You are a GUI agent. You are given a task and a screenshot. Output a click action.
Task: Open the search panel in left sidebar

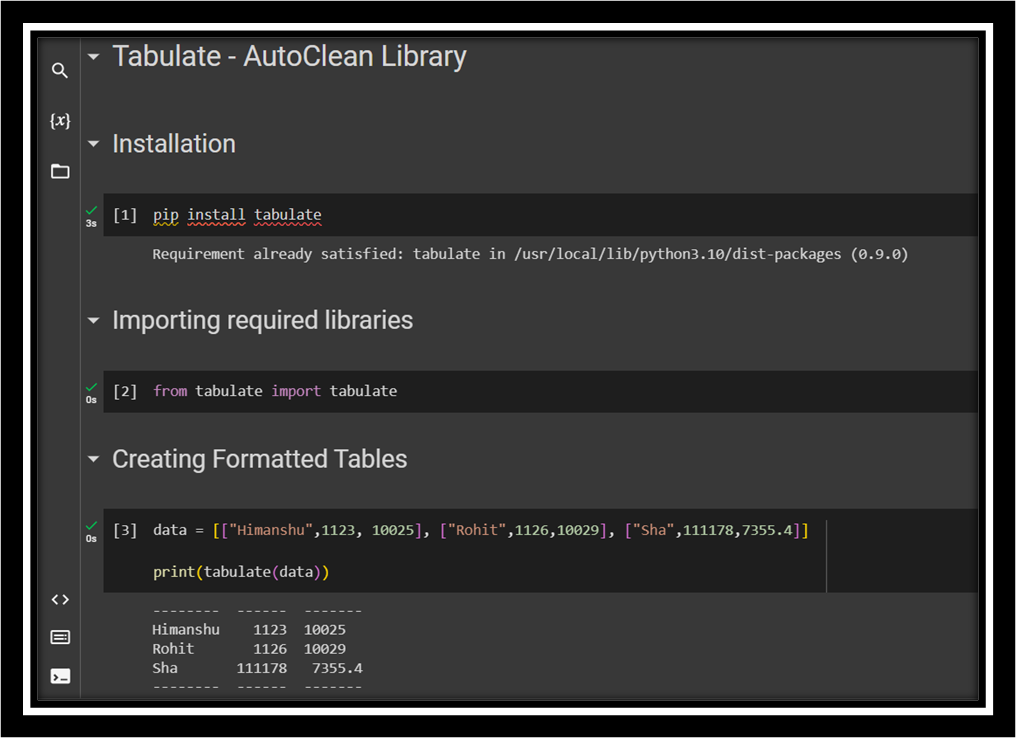point(60,70)
